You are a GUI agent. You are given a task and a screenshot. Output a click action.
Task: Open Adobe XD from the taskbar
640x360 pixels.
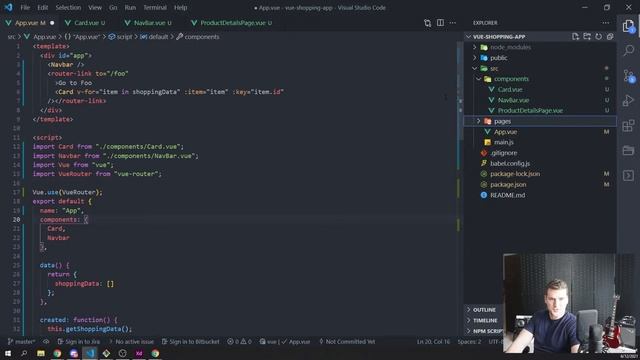[139, 353]
